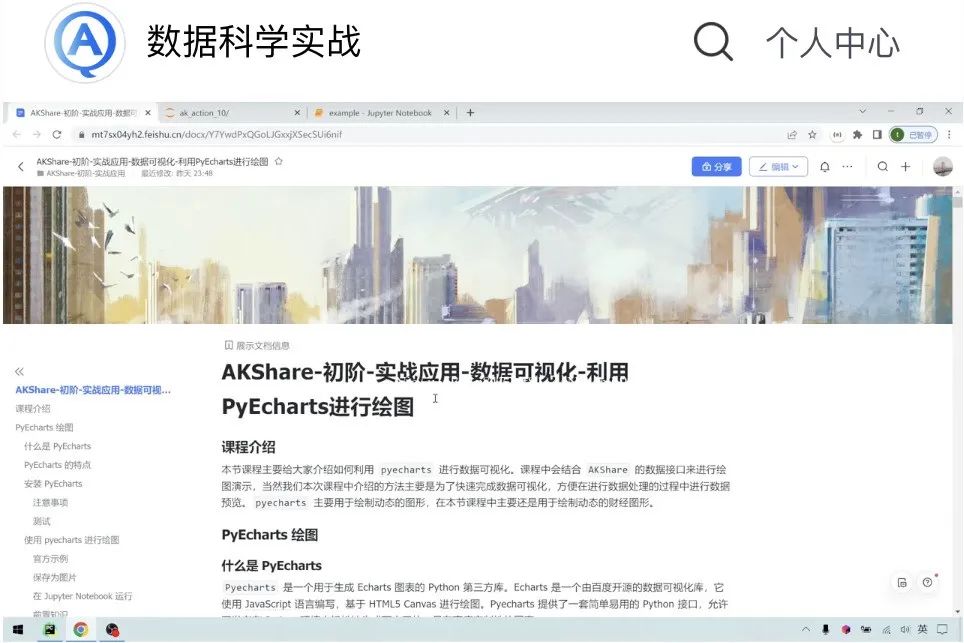Screen dimensions: 964x643
Task: Open the Windows Start menu
Action: pos(18,629)
